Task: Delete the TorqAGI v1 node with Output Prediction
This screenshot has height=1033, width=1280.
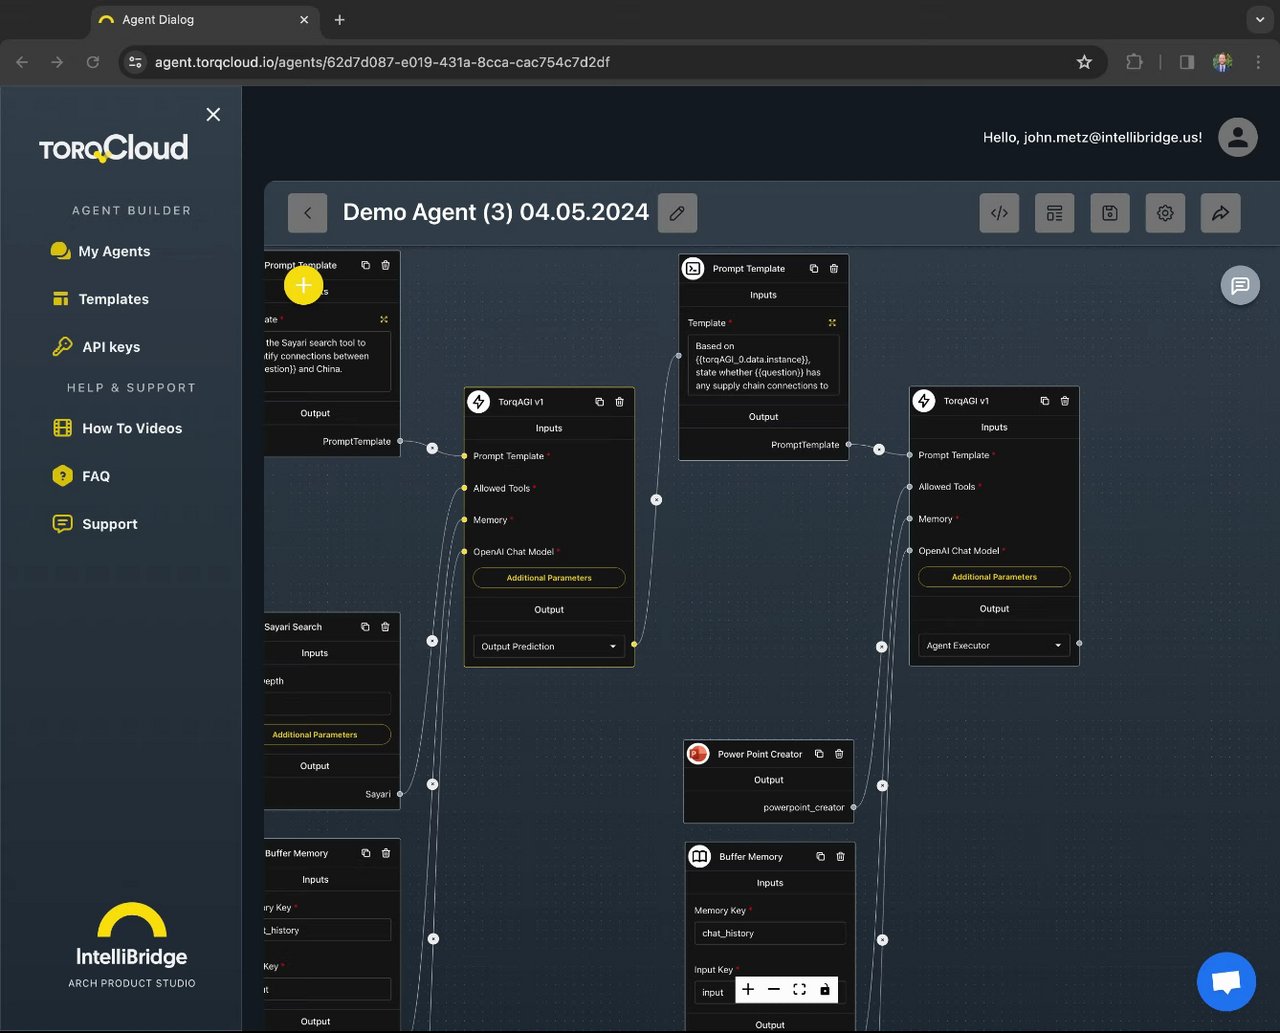Action: (620, 402)
